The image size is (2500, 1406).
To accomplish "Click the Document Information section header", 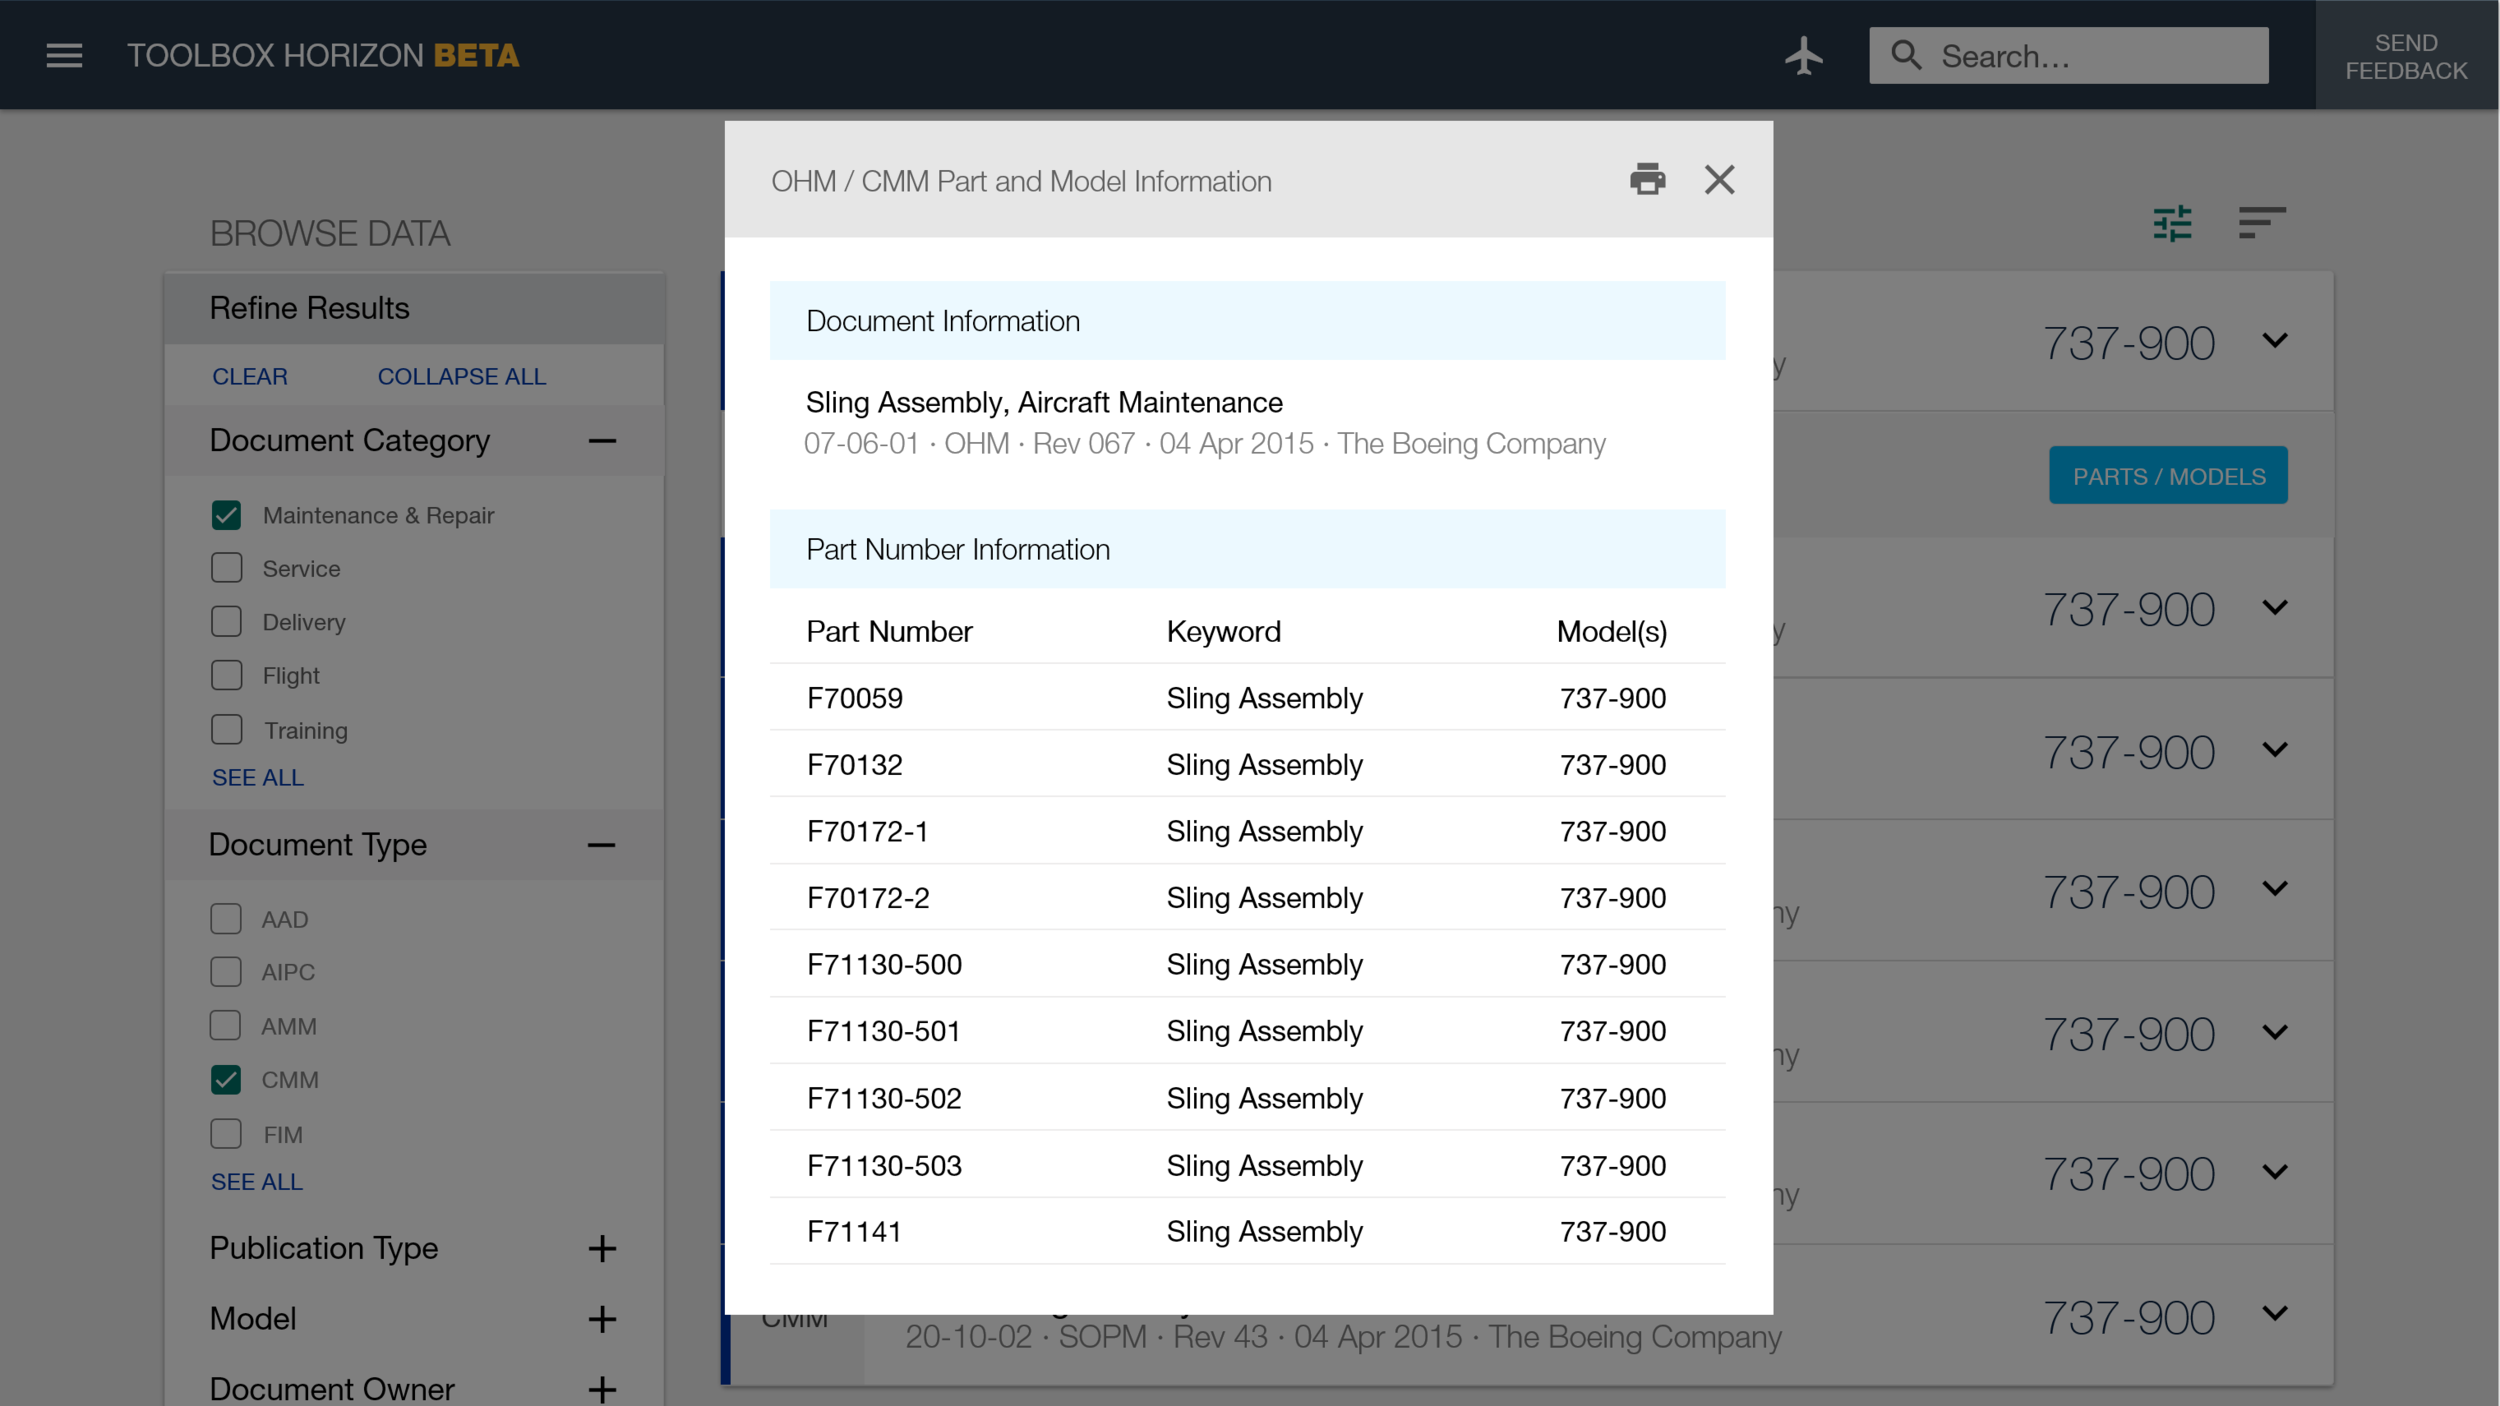I will click(x=1247, y=321).
